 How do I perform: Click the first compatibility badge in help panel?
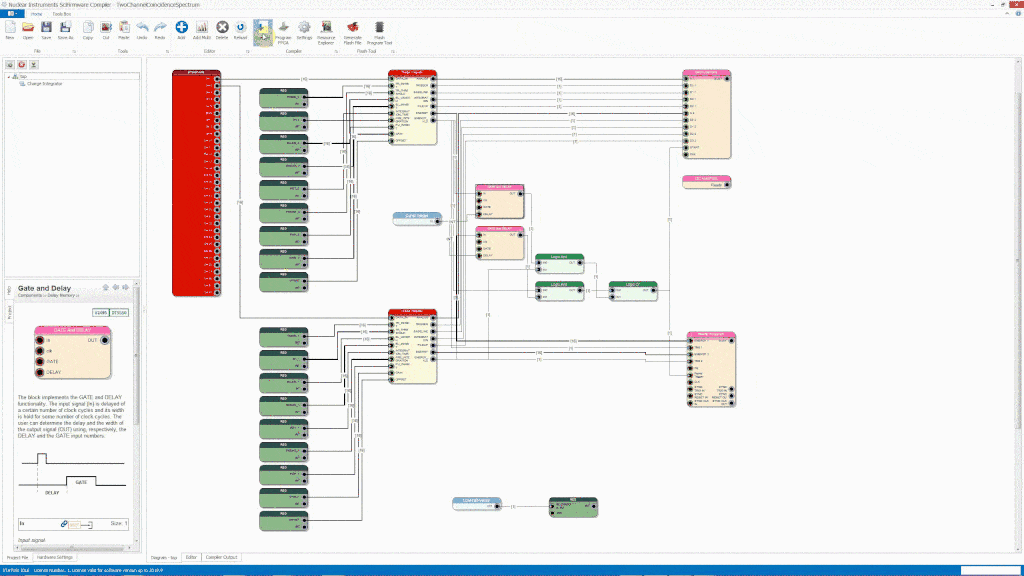101,313
